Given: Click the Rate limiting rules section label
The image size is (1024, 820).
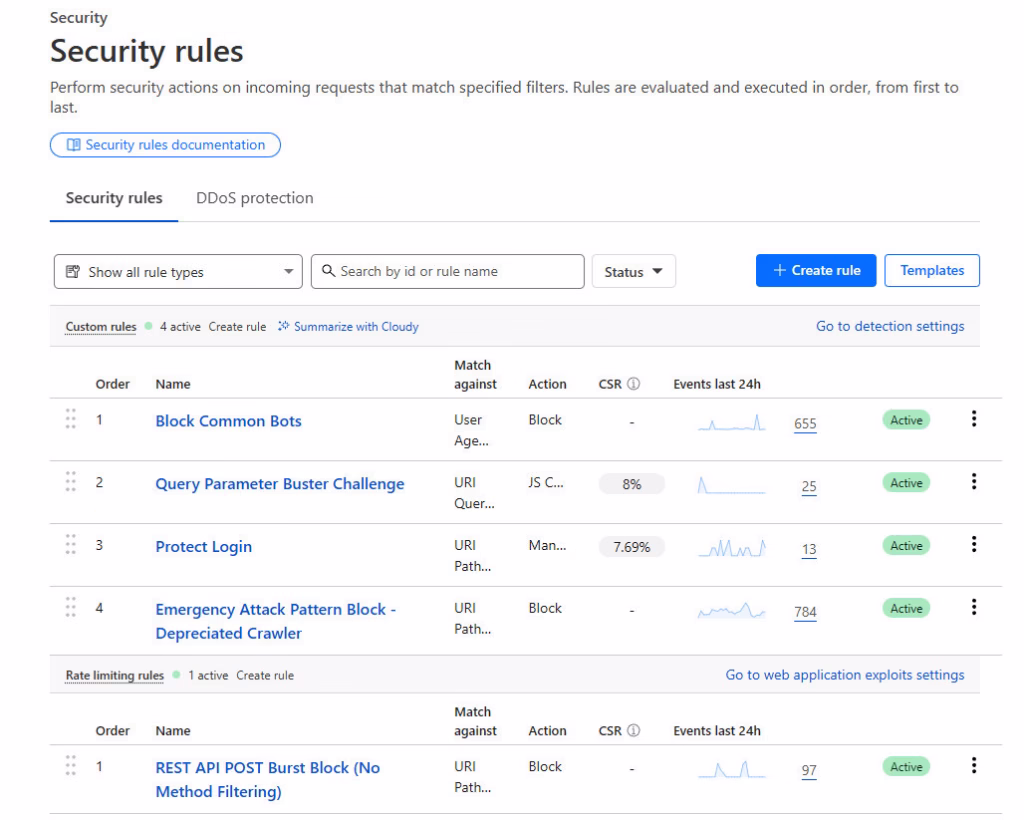Looking at the screenshot, I should [x=114, y=675].
